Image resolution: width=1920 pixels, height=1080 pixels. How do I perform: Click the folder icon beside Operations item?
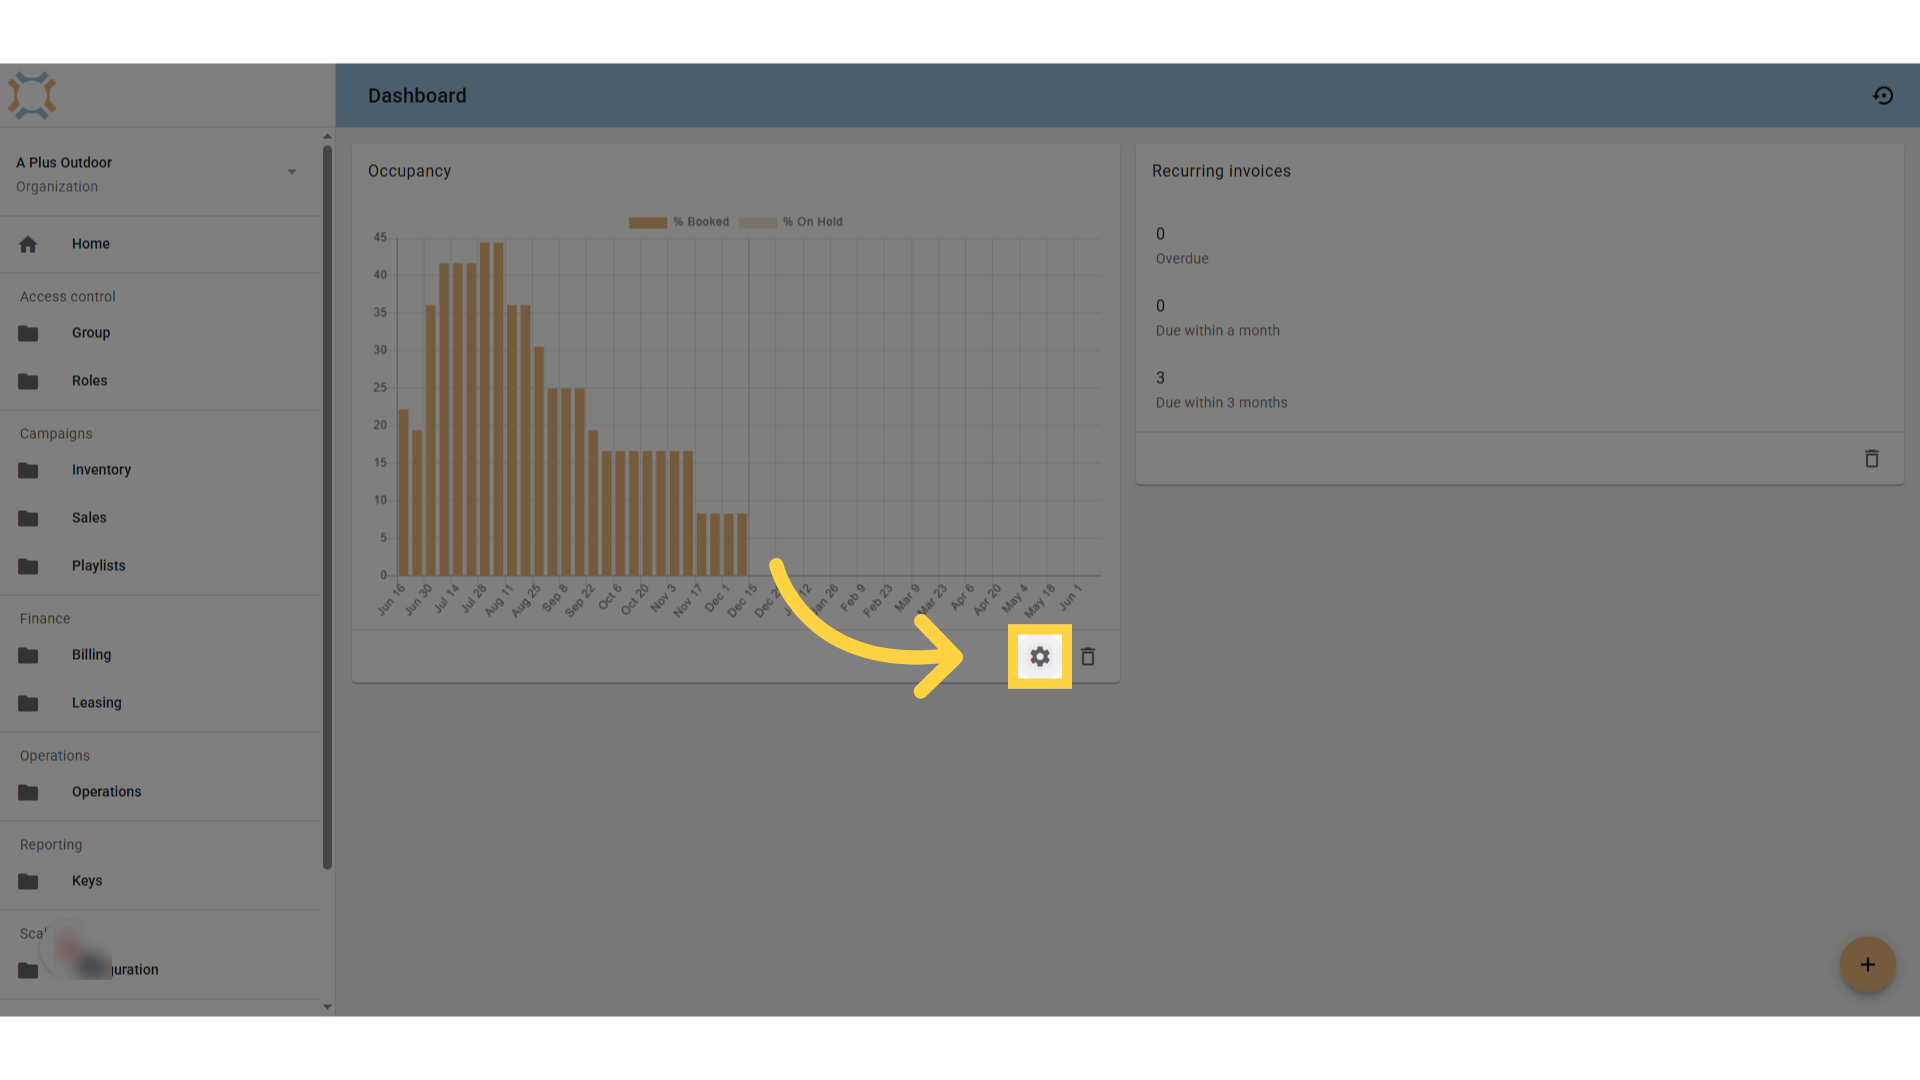(28, 792)
